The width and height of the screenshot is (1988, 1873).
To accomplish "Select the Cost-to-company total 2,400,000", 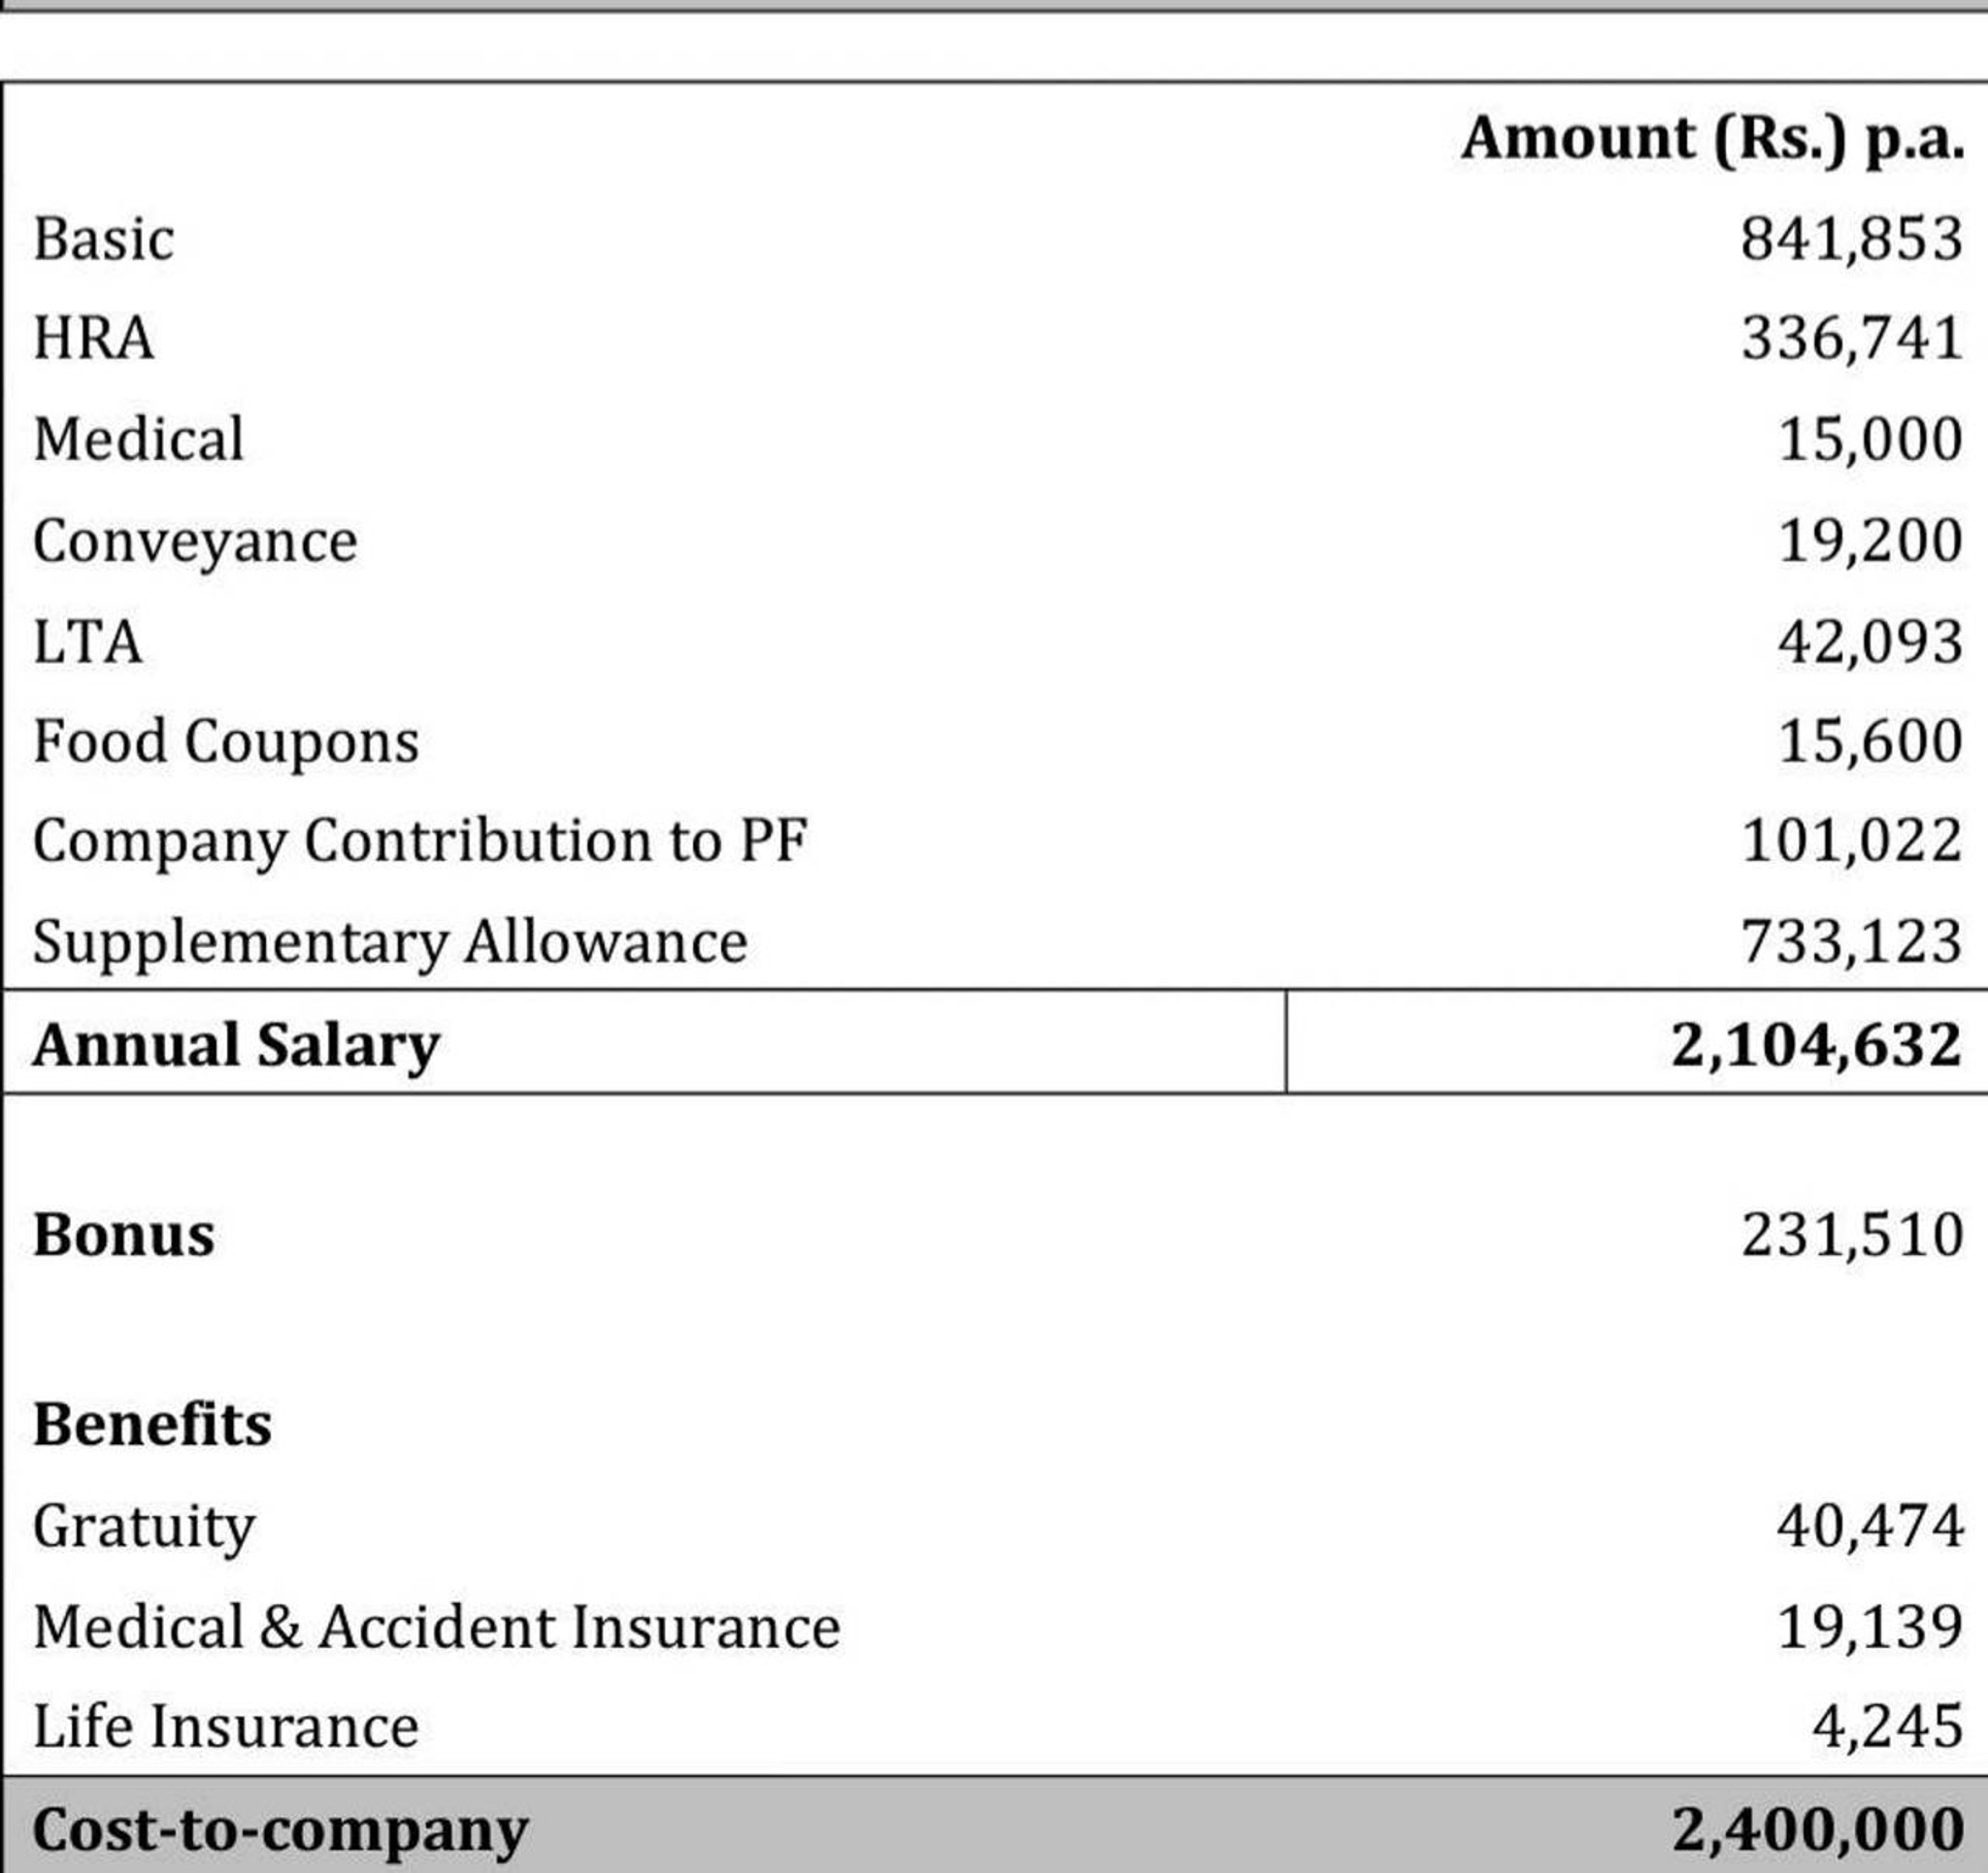I will (1816, 1830).
